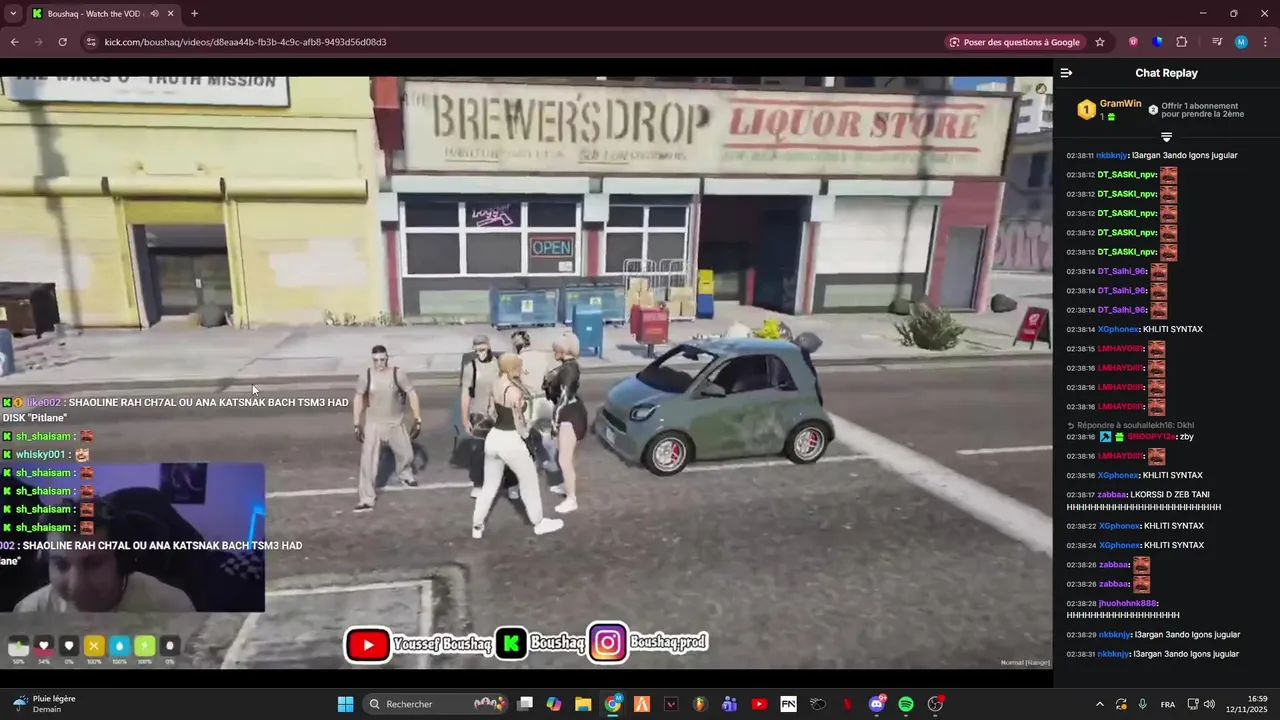Open Discord from the taskbar
The height and width of the screenshot is (720, 1280).
point(877,704)
